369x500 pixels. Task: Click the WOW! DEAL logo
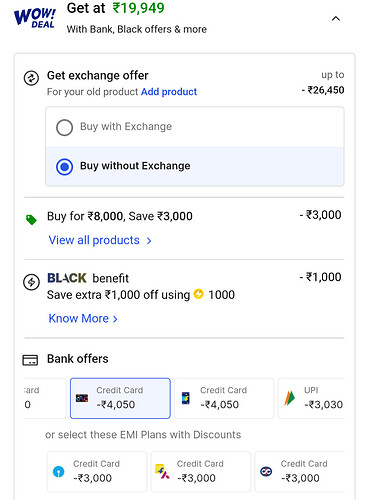pos(35,18)
